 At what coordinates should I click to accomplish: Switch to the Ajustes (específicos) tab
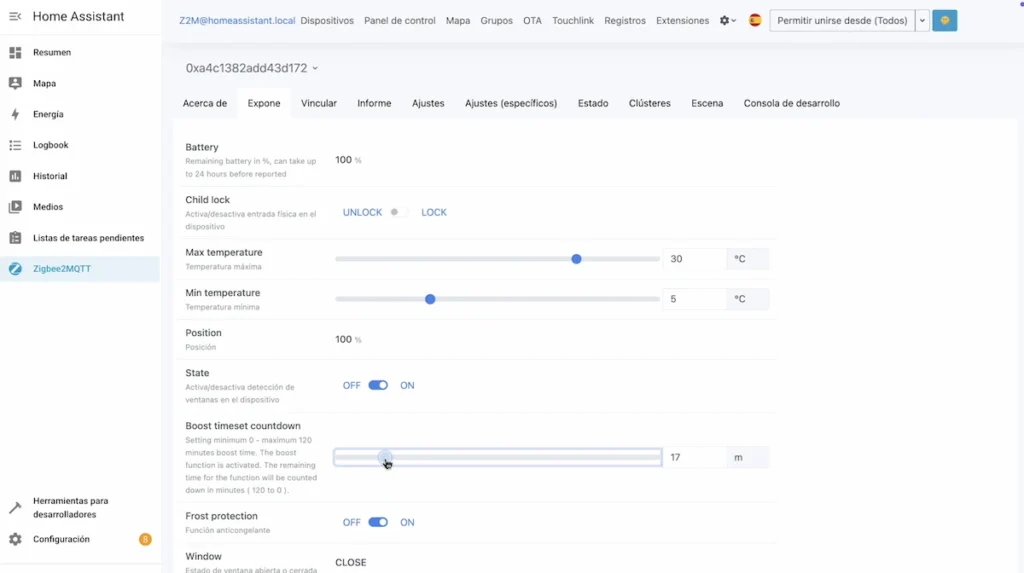point(510,103)
